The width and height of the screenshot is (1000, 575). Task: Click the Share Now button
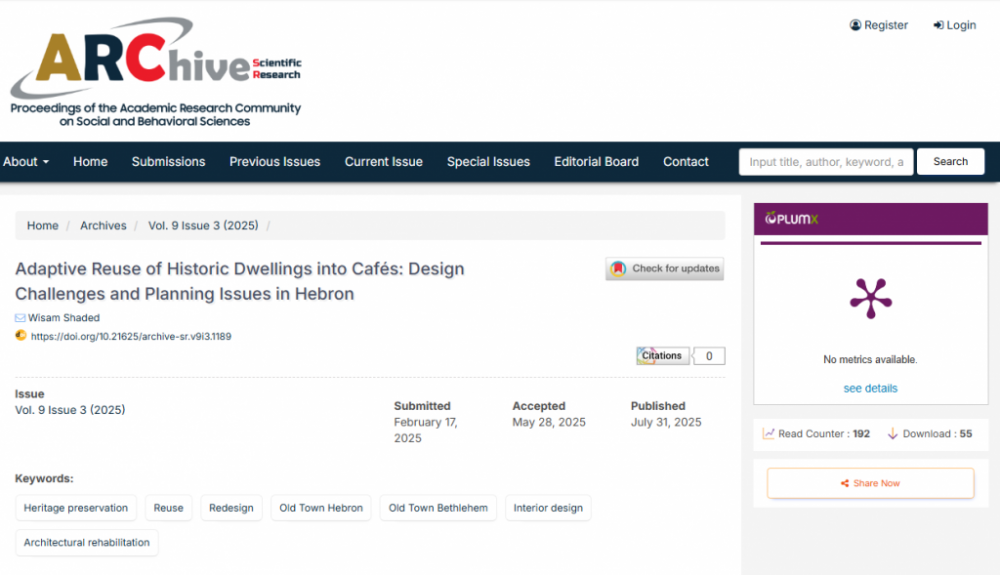pyautogui.click(x=871, y=483)
